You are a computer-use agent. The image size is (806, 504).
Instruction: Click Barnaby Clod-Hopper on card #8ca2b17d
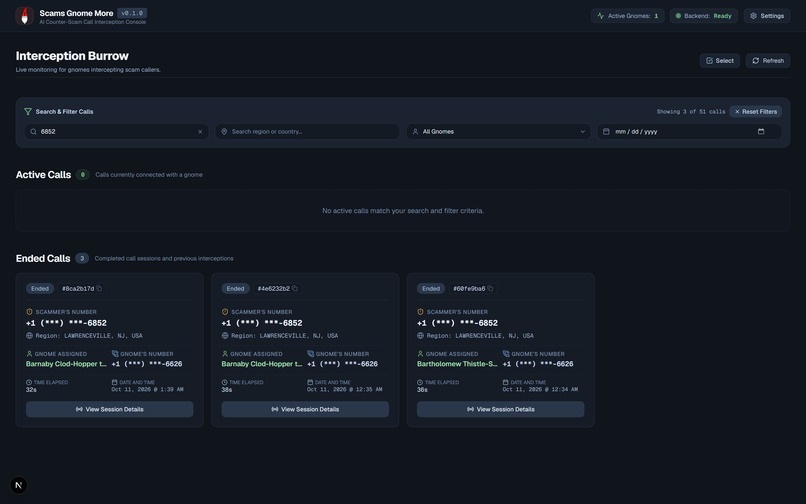pyautogui.click(x=66, y=364)
